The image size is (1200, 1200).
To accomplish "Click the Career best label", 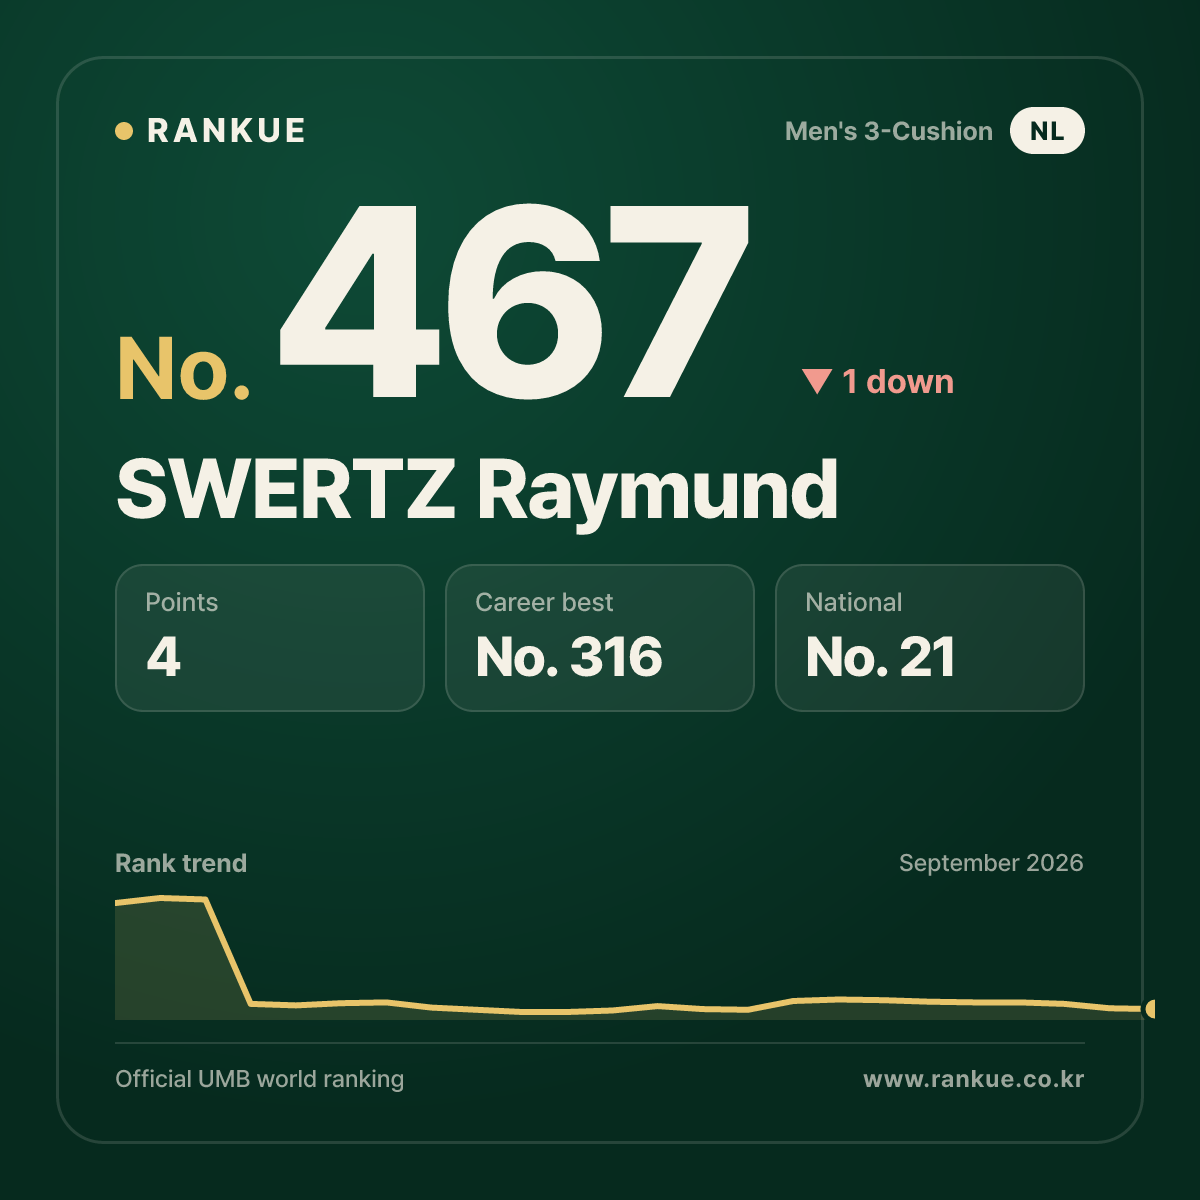I will [544, 602].
